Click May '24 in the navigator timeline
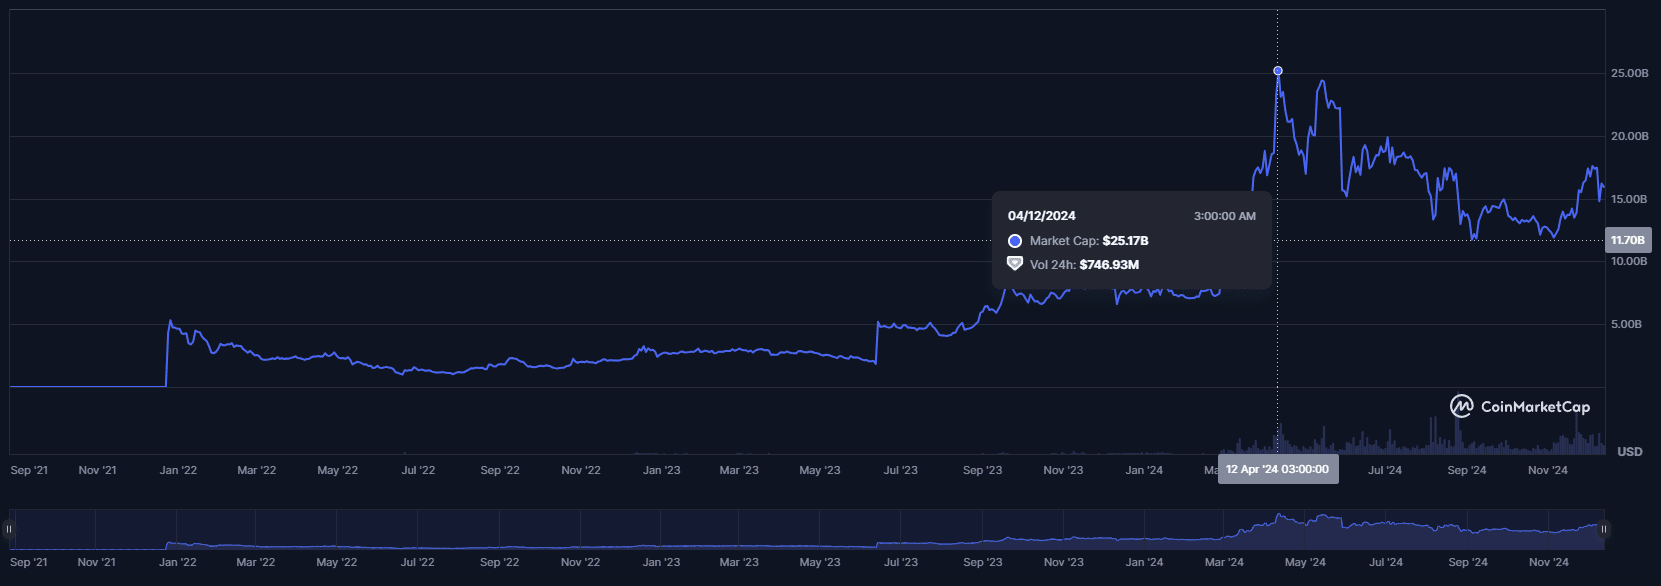The width and height of the screenshot is (1661, 586). point(1305,562)
